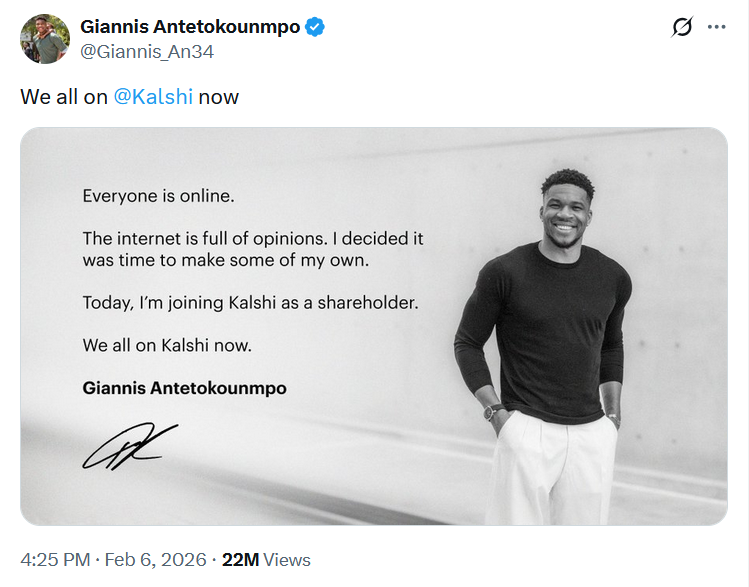749x587 pixels.
Task: Open the 22M Views count
Action: (x=266, y=560)
